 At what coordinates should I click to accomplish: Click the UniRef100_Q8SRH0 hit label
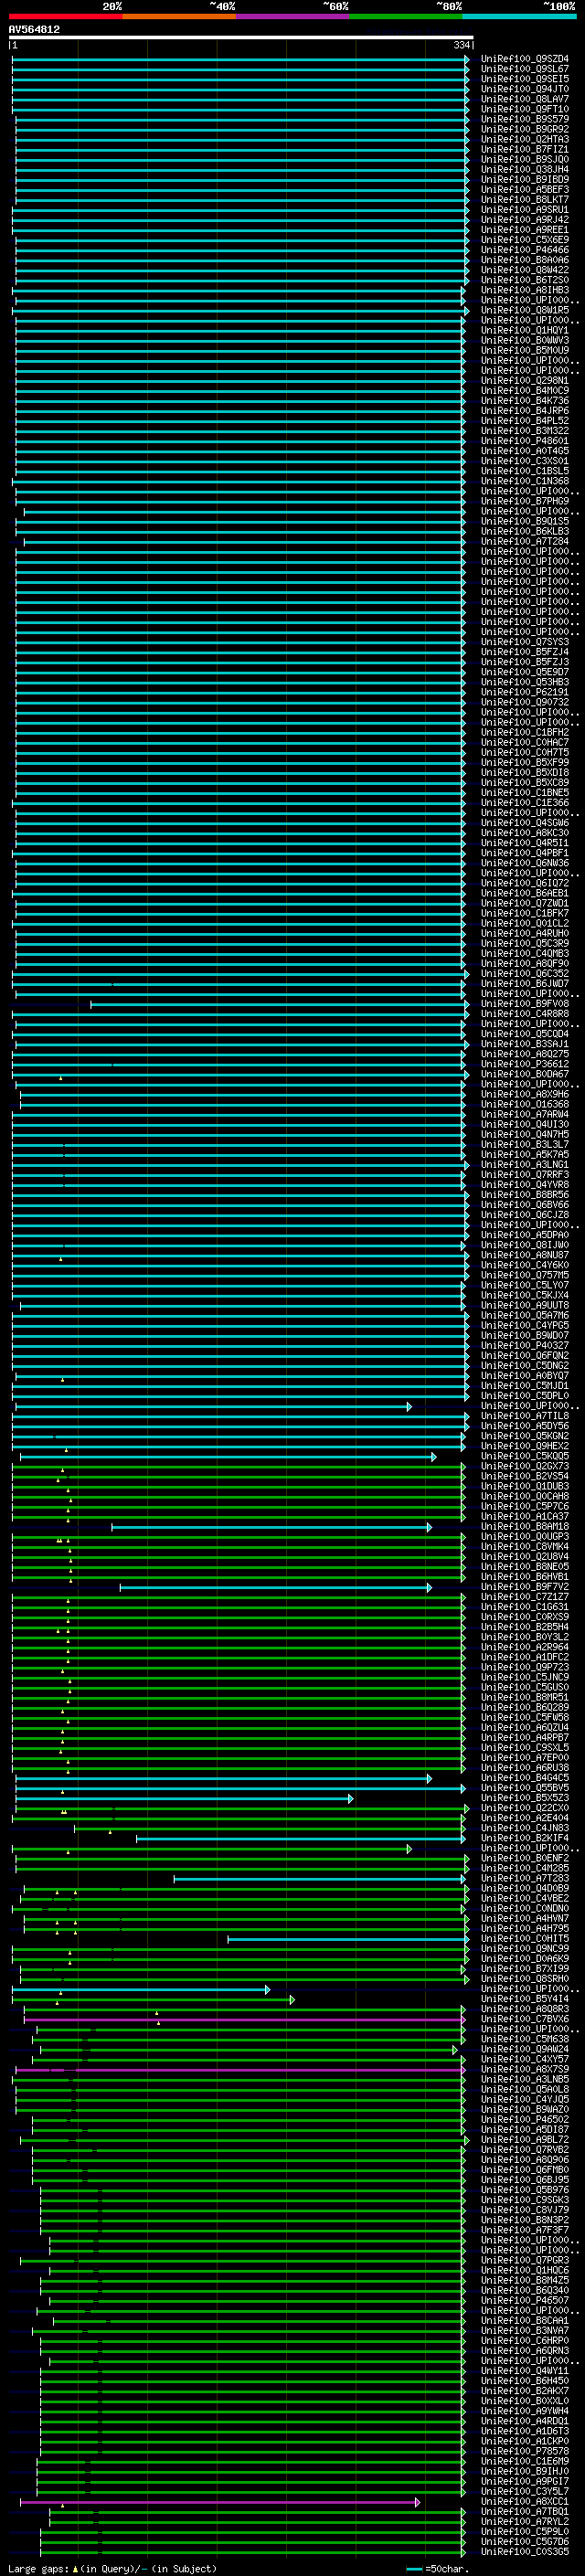click(524, 1980)
